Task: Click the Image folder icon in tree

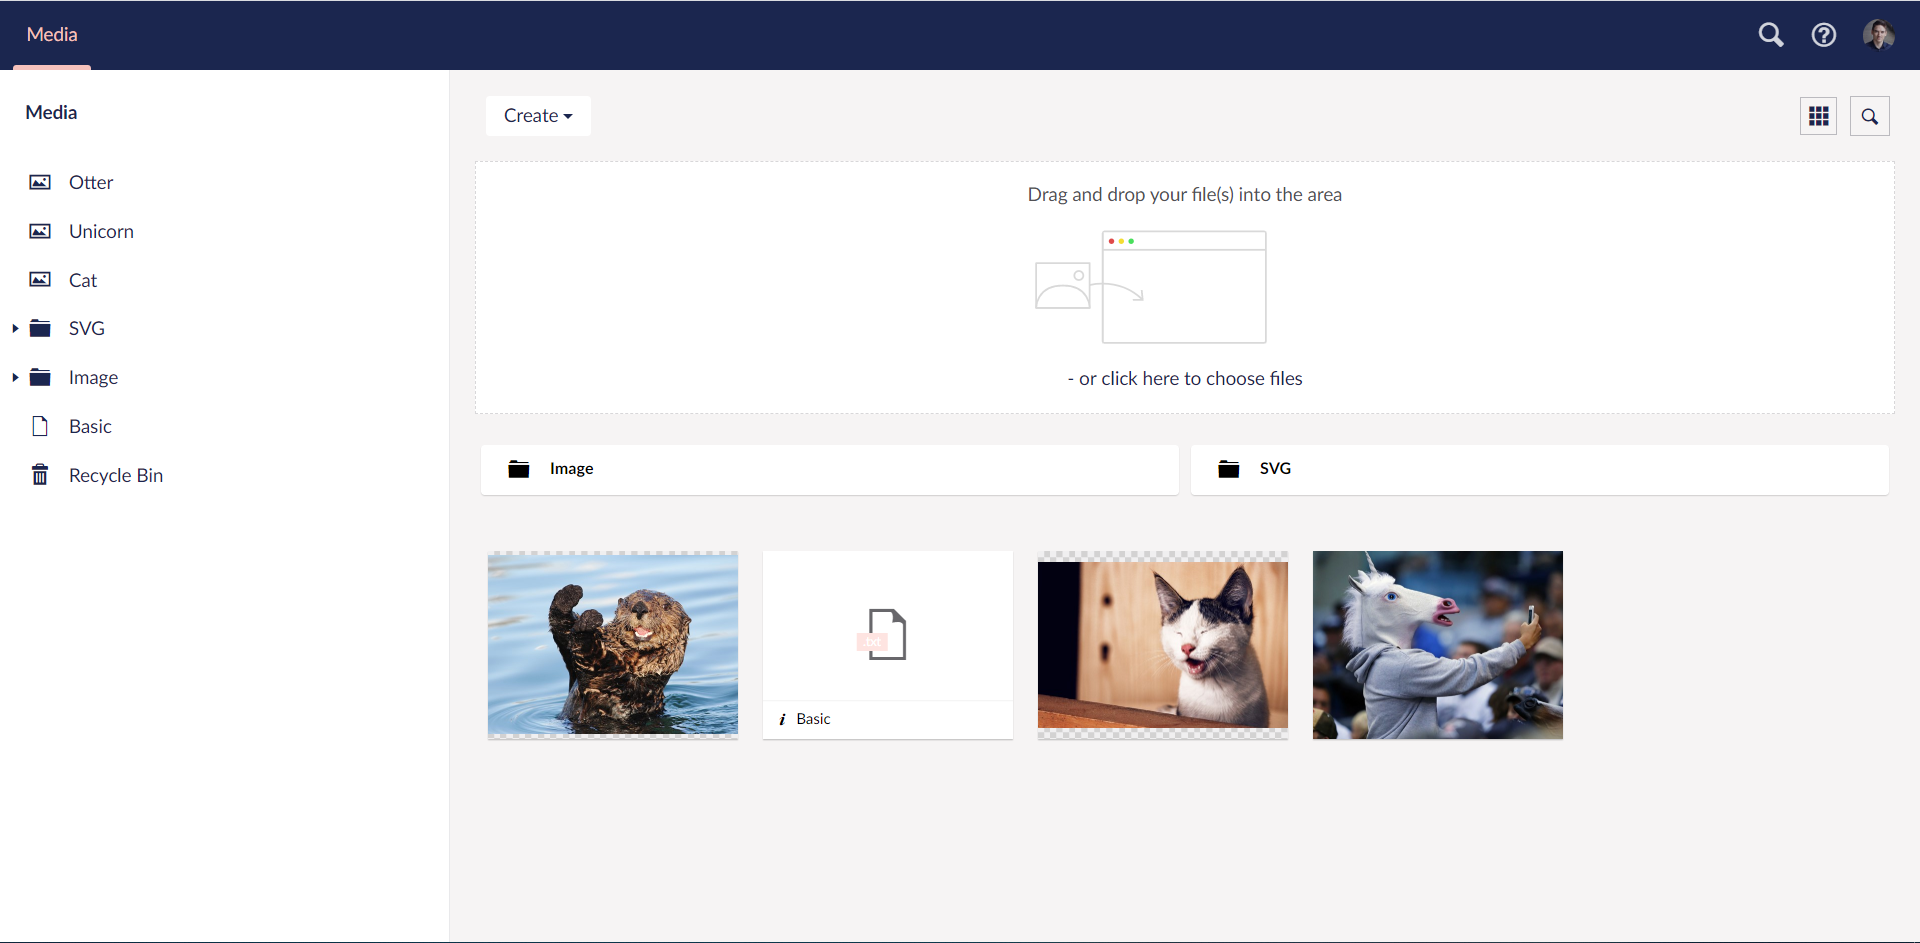Action: tap(40, 377)
